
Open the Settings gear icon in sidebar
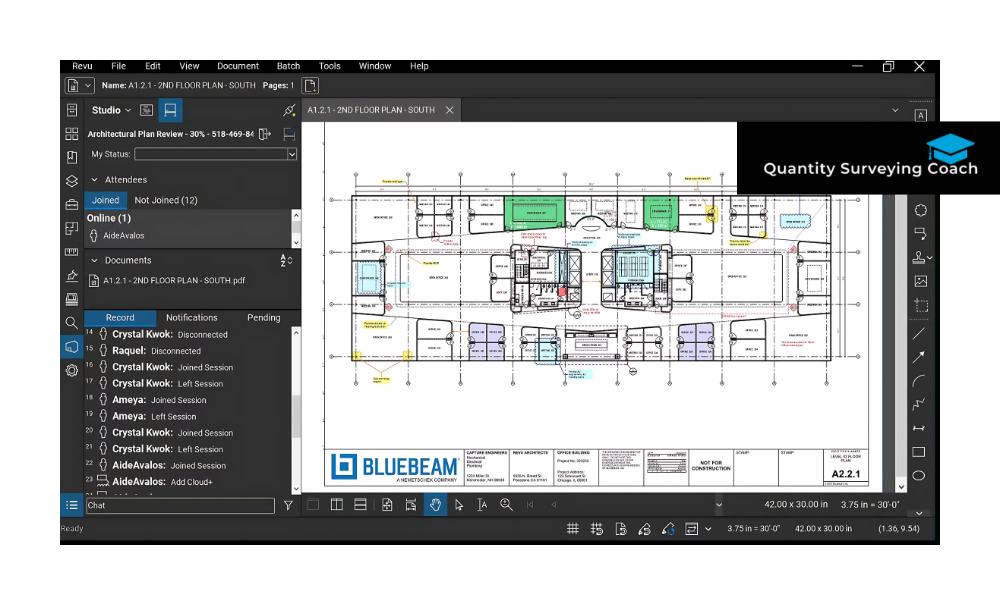click(x=71, y=370)
